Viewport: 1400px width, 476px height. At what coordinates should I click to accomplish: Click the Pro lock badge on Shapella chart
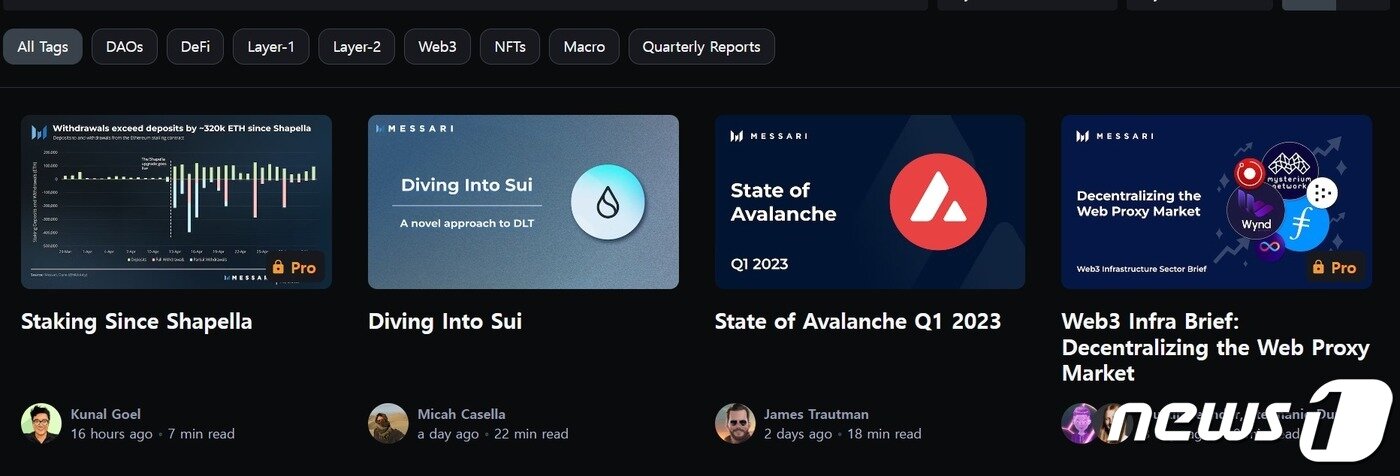(x=294, y=268)
